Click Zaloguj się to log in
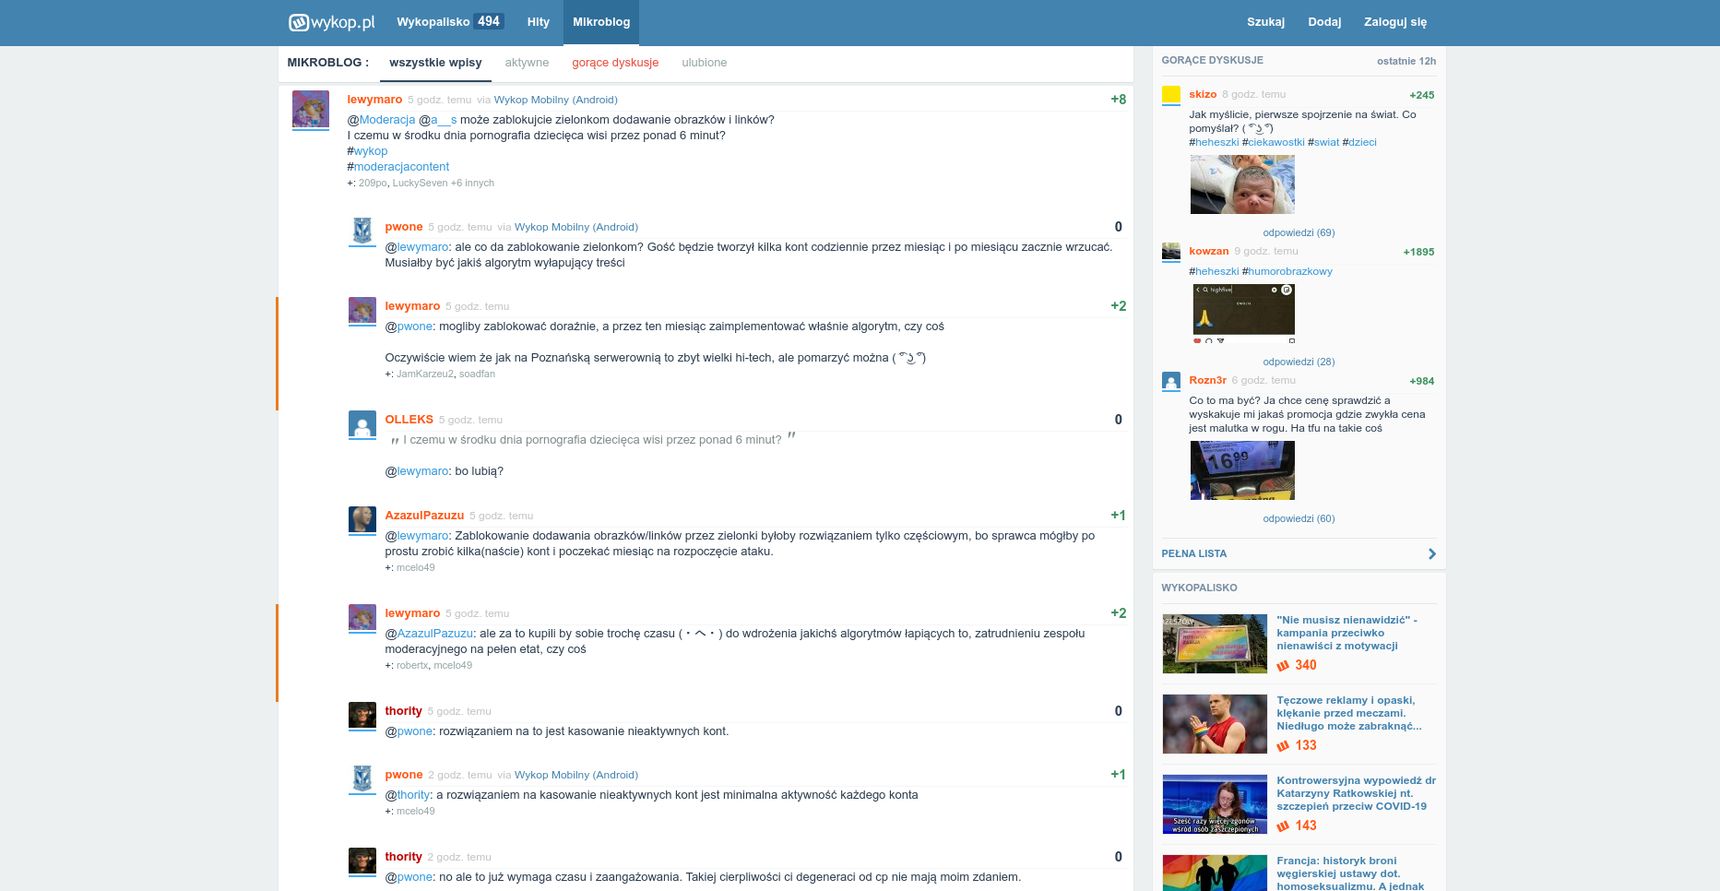Image resolution: width=1720 pixels, height=891 pixels. (x=1395, y=22)
